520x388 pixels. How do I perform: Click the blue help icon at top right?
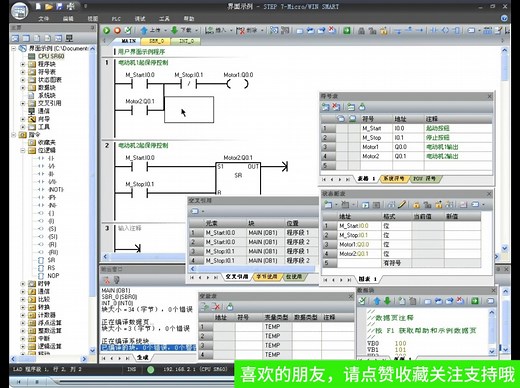[x=504, y=18]
